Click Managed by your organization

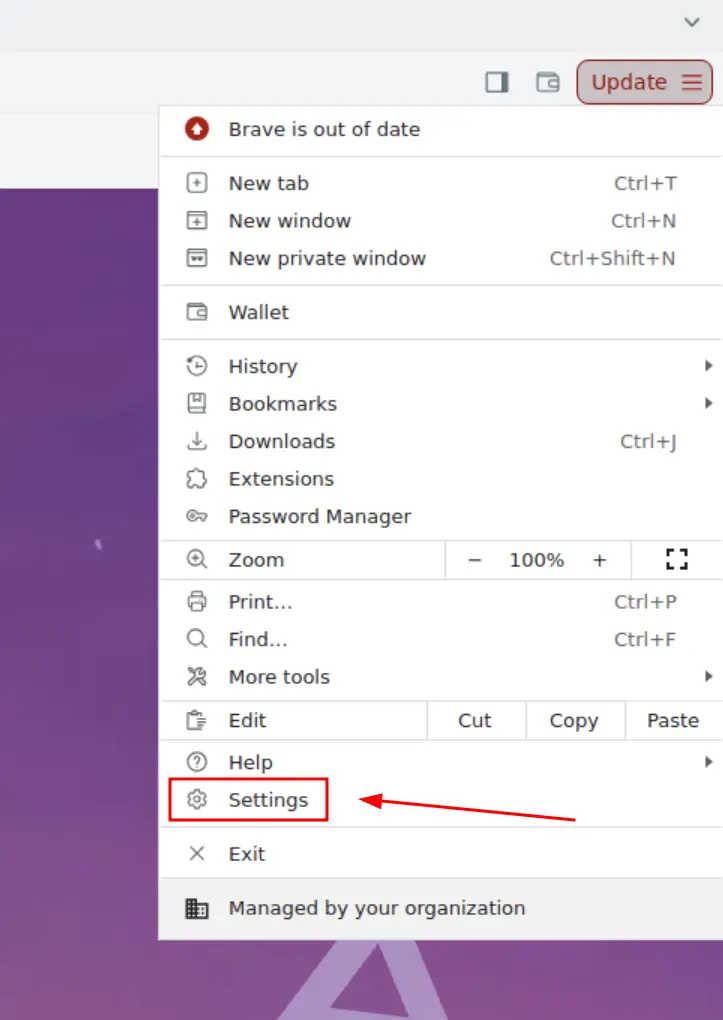[x=441, y=908]
